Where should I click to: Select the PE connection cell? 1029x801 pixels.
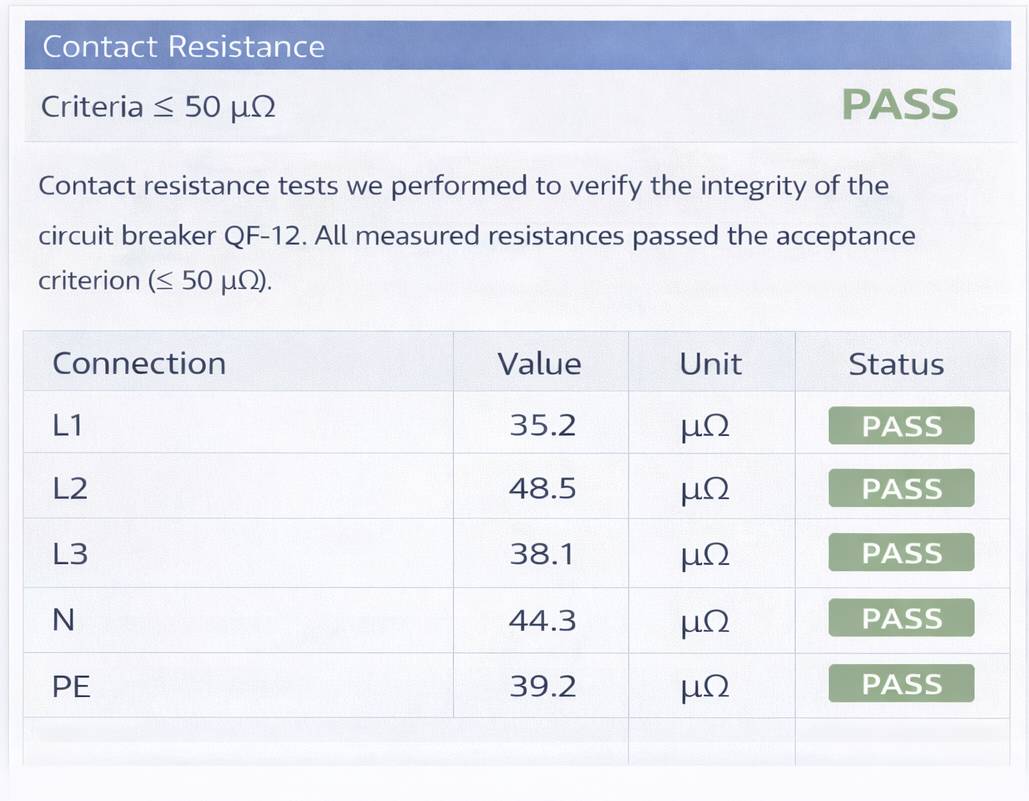click(x=71, y=686)
